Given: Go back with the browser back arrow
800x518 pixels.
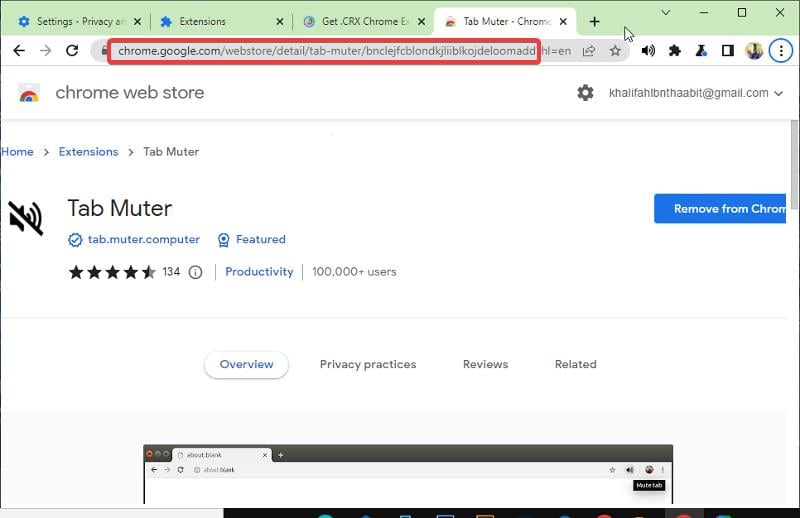Looking at the screenshot, I should click(x=19, y=51).
